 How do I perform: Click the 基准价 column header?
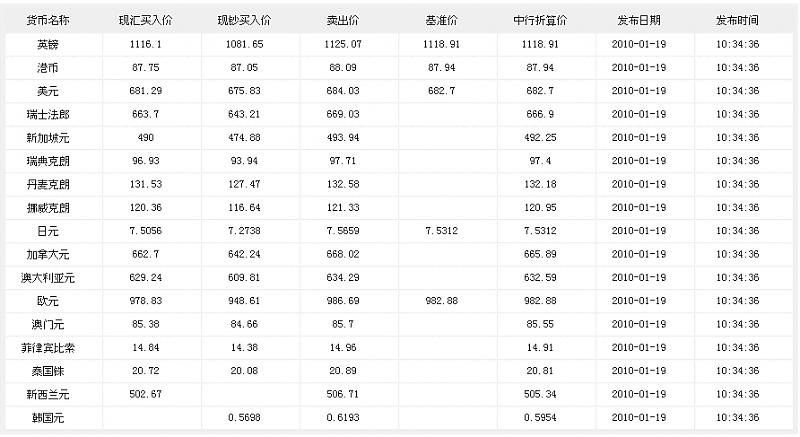click(441, 20)
